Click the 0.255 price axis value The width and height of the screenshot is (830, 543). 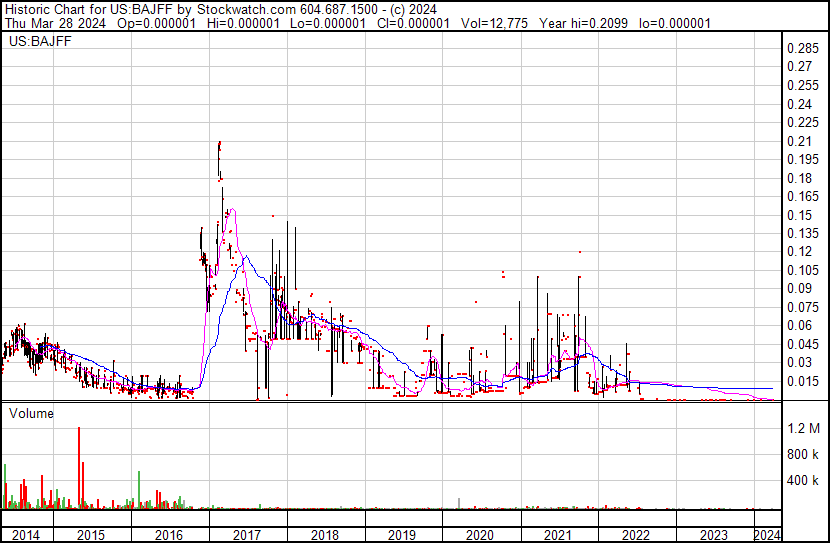(803, 85)
